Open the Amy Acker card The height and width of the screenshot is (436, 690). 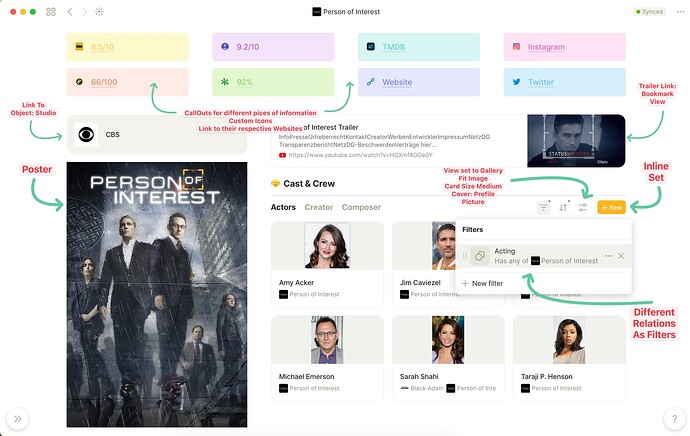(327, 264)
